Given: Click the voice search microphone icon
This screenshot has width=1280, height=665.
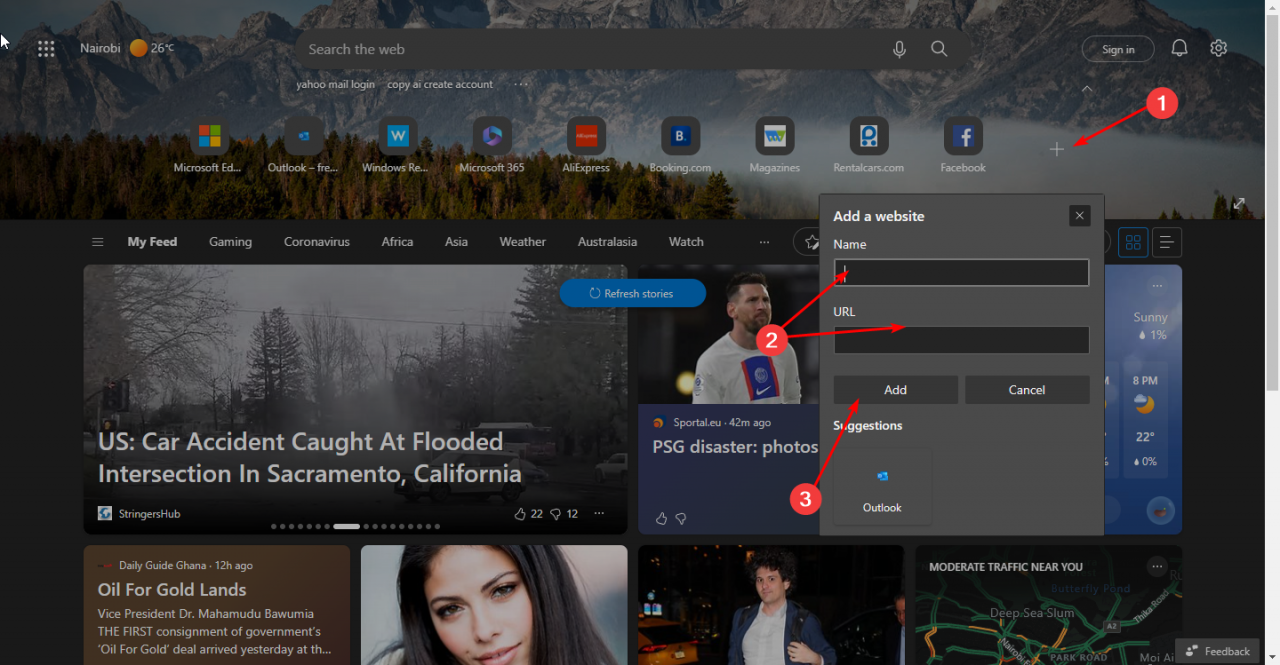Looking at the screenshot, I should click(x=898, y=48).
